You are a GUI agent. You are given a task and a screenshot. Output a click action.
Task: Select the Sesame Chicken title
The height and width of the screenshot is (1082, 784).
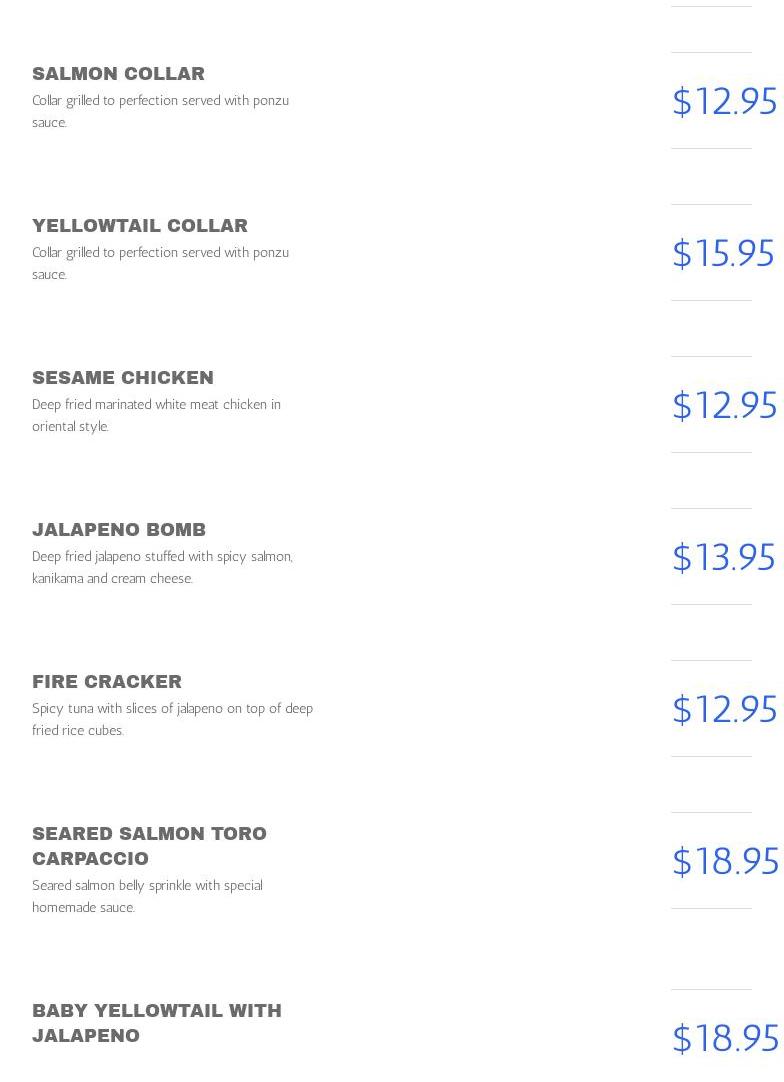coord(123,377)
